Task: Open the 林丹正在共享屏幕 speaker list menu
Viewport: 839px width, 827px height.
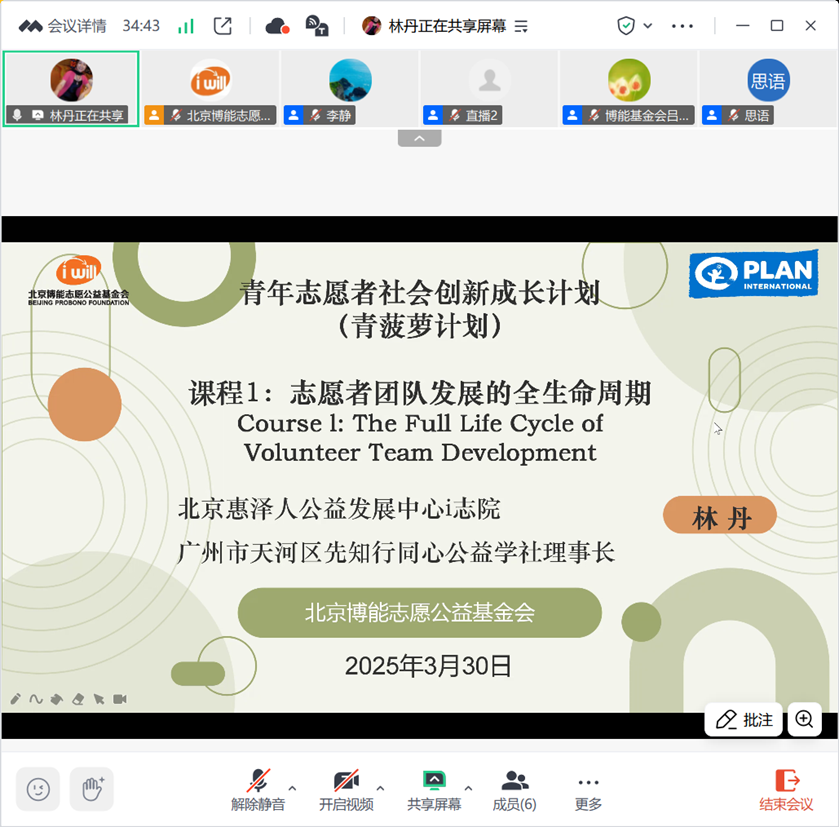Action: [x=521, y=26]
